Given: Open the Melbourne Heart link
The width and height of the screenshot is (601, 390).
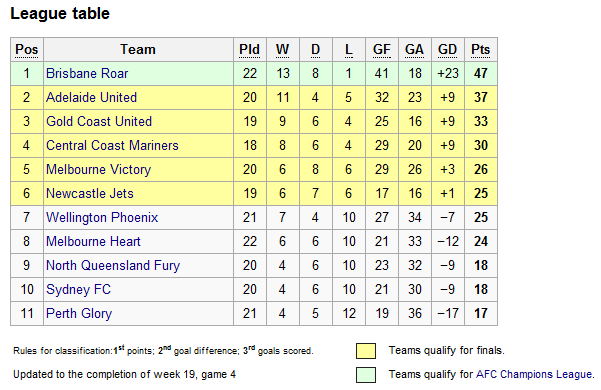Looking at the screenshot, I should (93, 241).
